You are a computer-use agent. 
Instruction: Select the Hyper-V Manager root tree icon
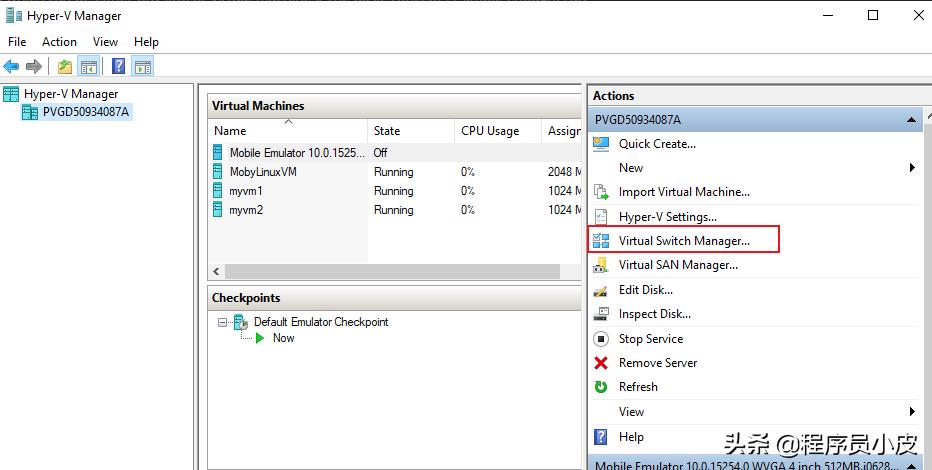tap(11, 94)
